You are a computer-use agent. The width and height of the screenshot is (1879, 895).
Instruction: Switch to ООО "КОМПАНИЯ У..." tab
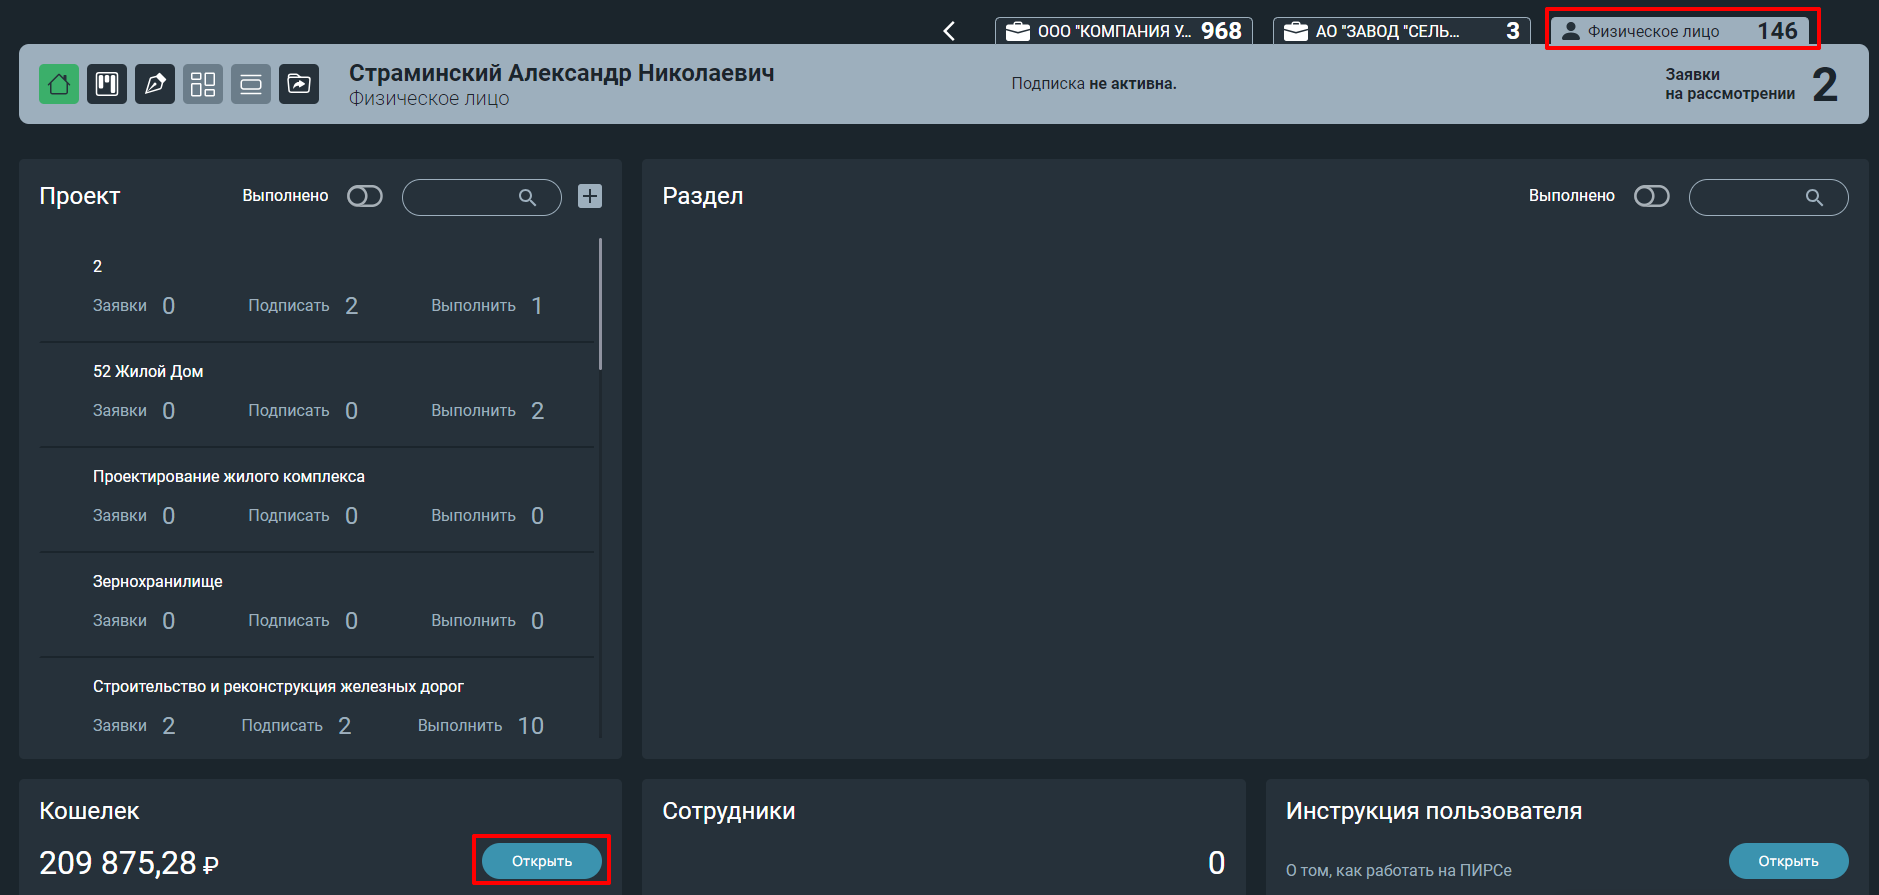(1124, 31)
